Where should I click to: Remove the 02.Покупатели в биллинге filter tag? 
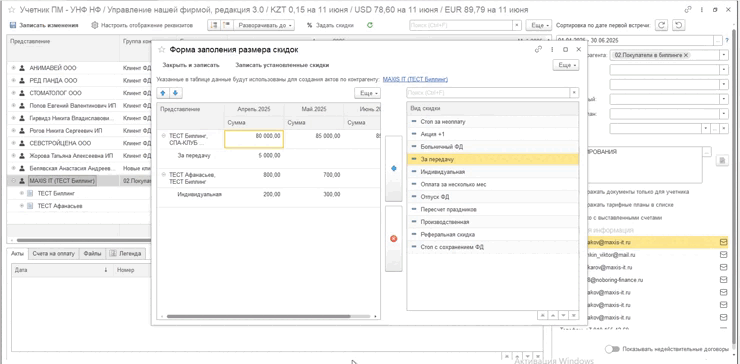tap(686, 55)
